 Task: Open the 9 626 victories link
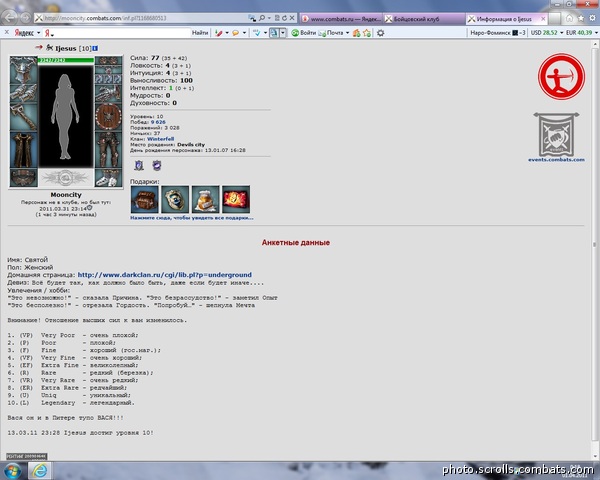click(x=158, y=122)
